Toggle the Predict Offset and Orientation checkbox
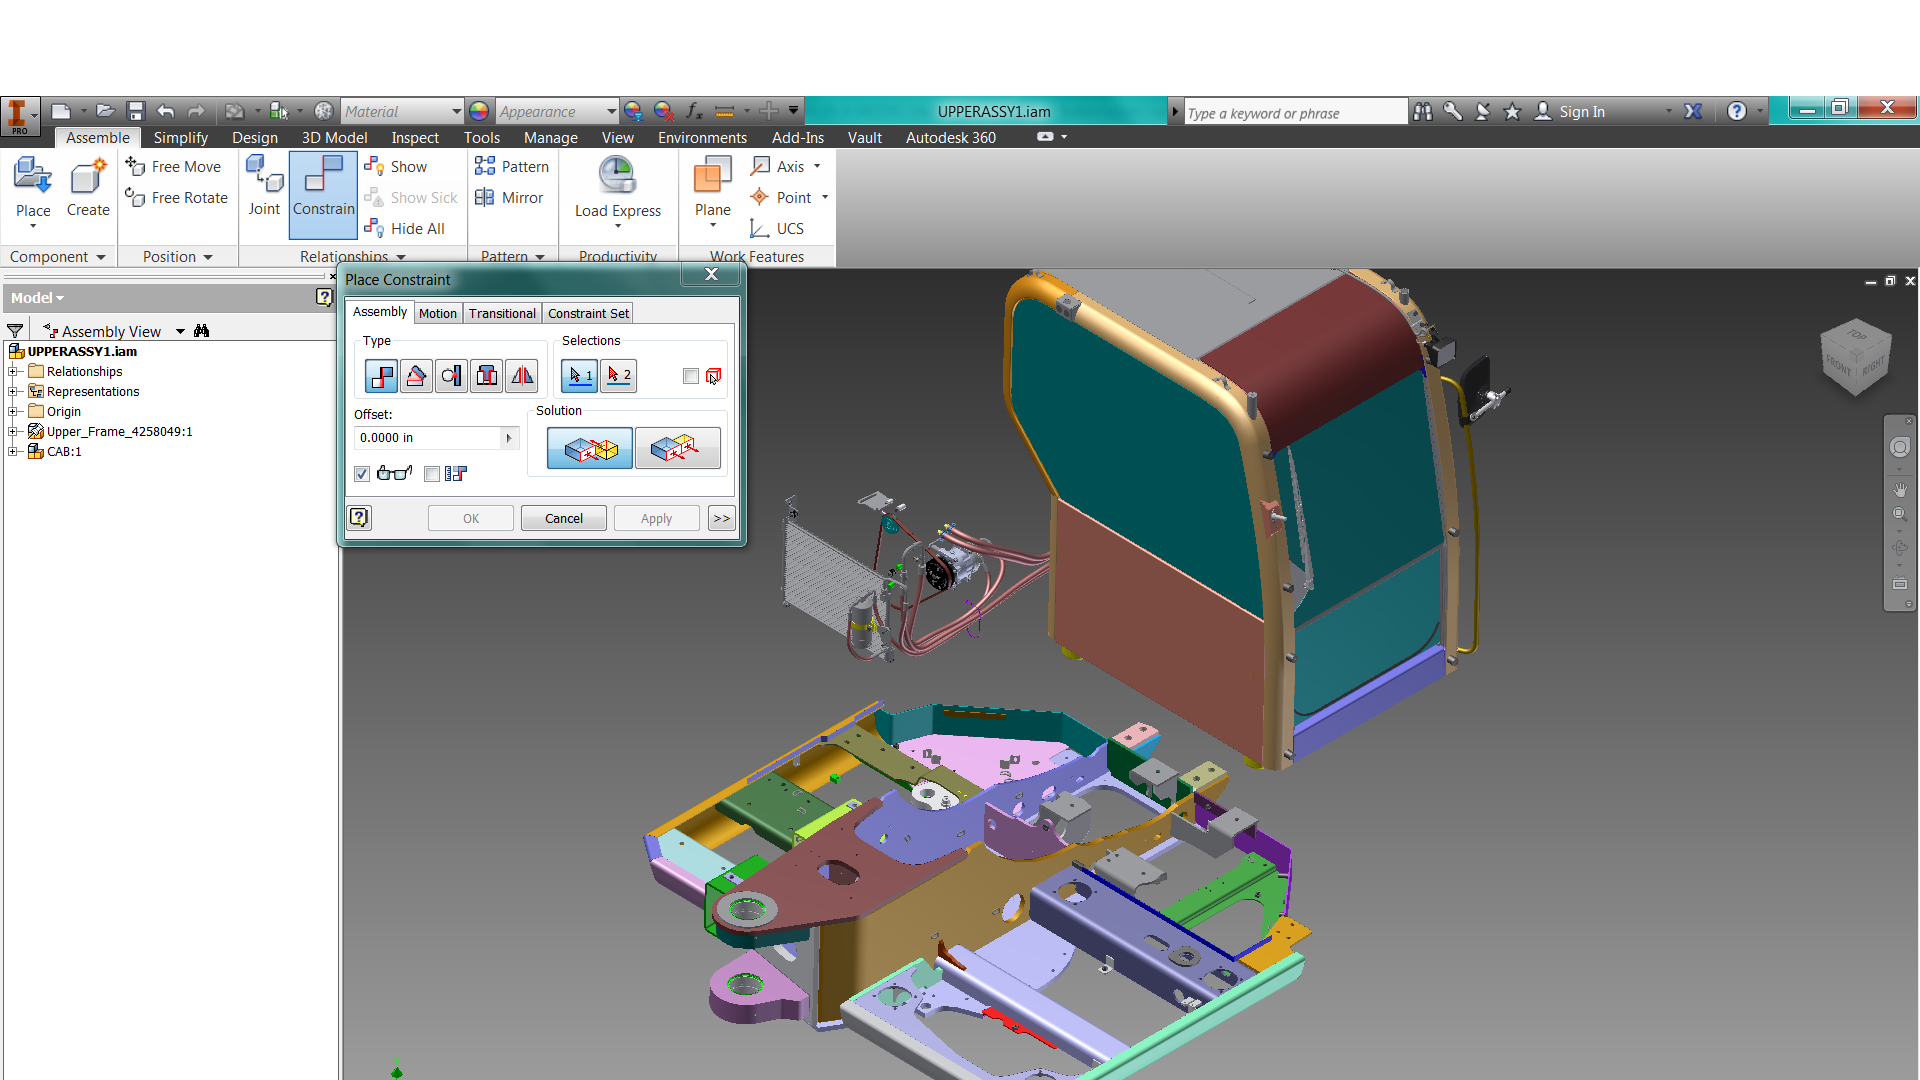The width and height of the screenshot is (1920, 1080). [x=432, y=474]
